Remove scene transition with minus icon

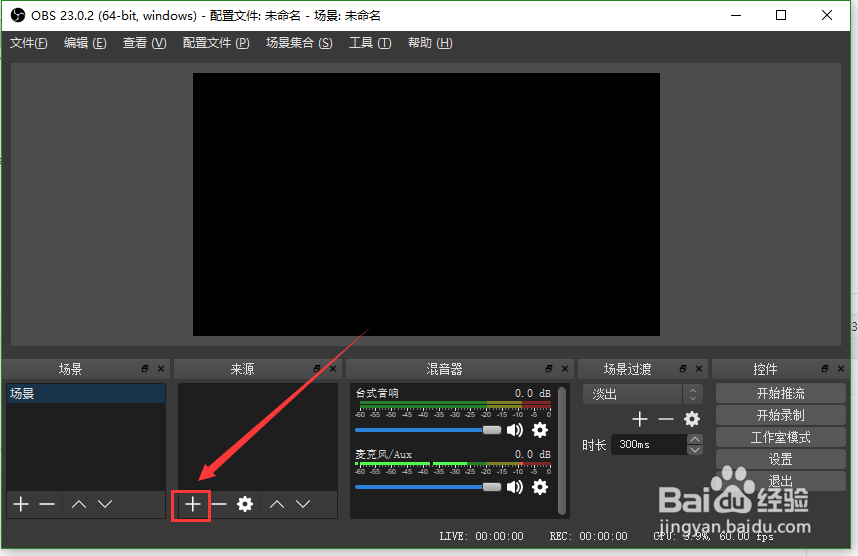(665, 419)
